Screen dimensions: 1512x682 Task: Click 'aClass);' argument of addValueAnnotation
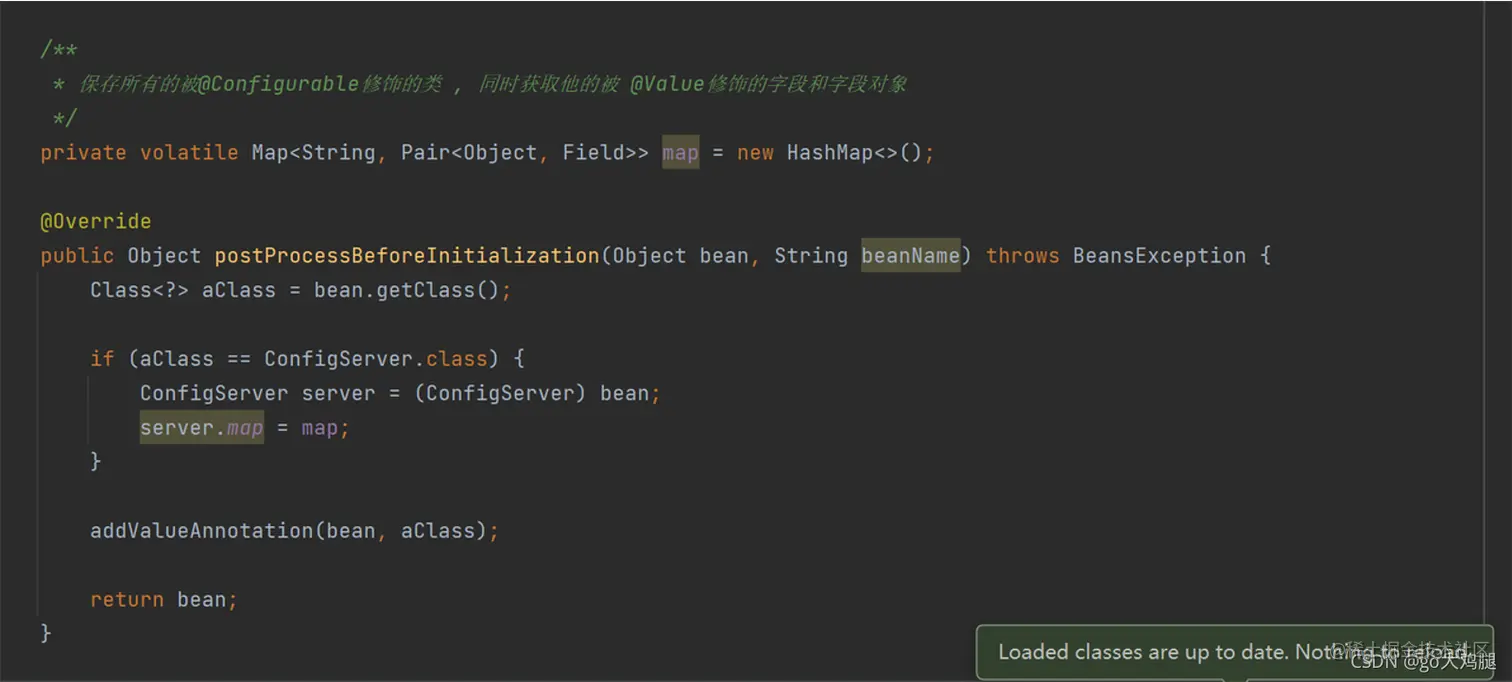coord(450,531)
